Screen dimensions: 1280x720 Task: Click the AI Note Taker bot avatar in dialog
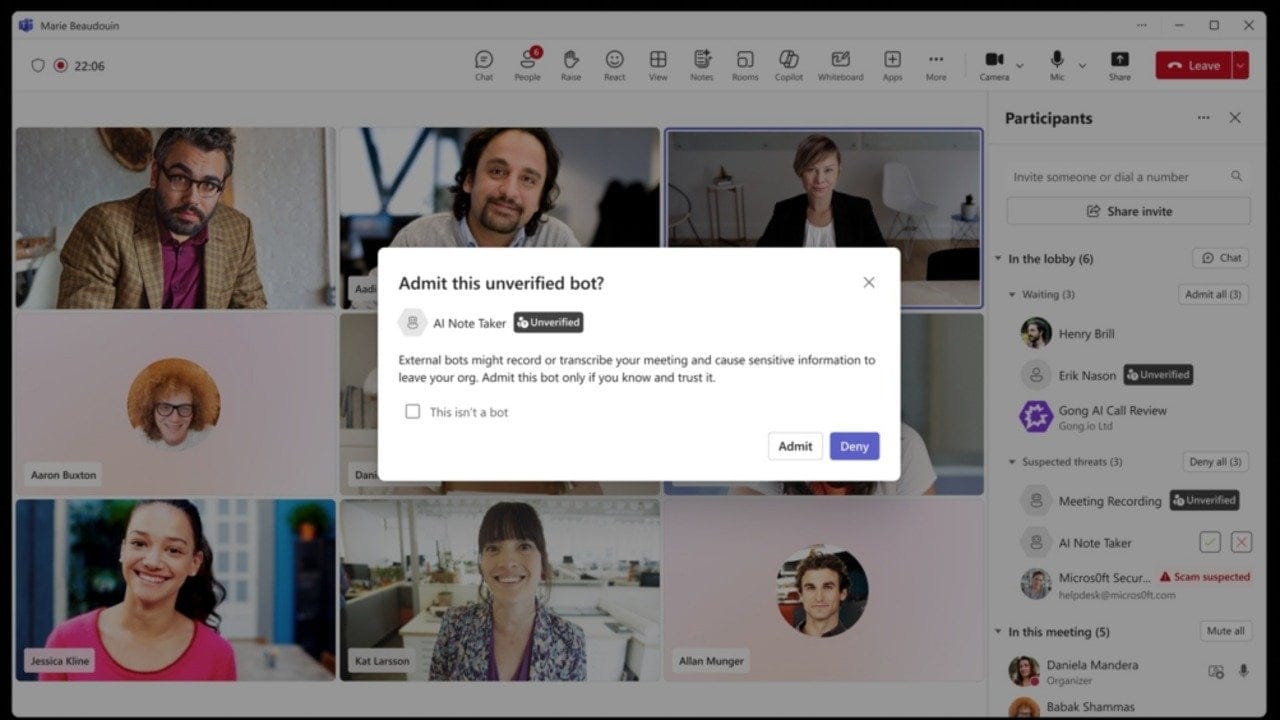(412, 323)
